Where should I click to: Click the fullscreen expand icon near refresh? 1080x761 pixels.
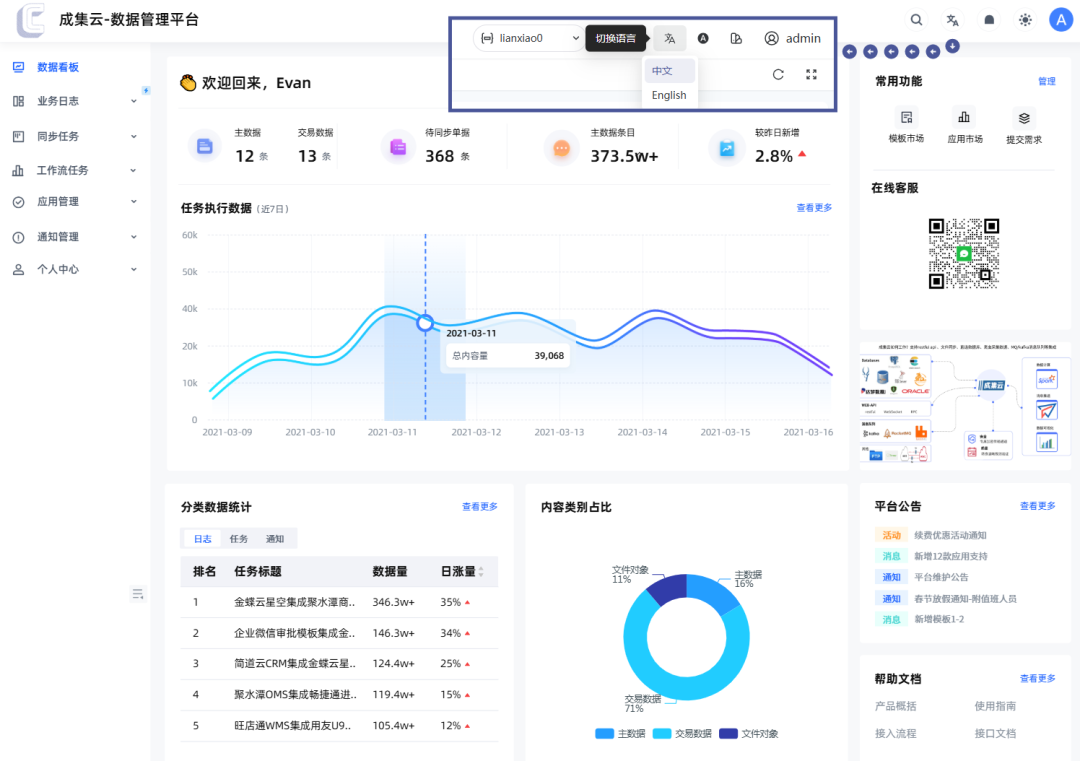click(x=812, y=74)
